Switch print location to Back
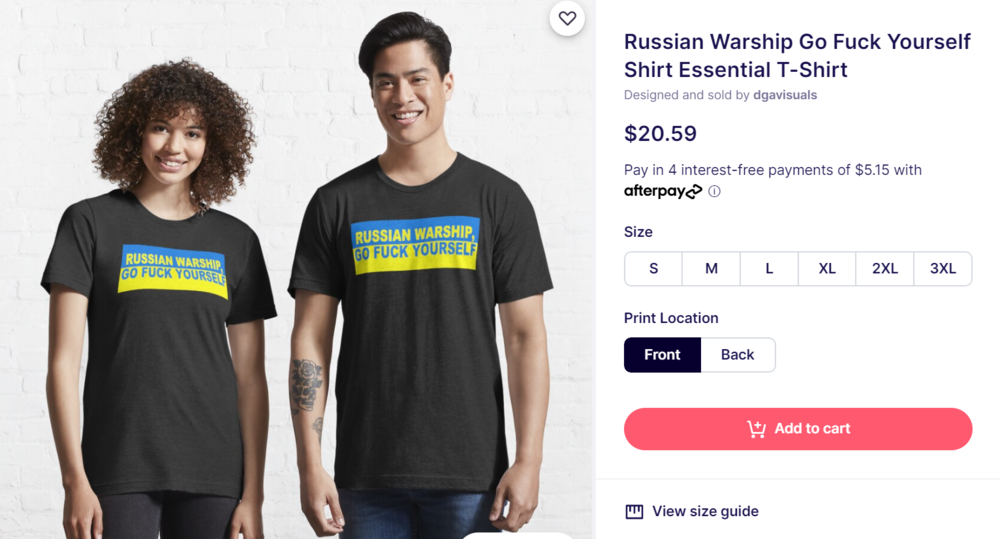The image size is (1000, 539). pos(738,355)
